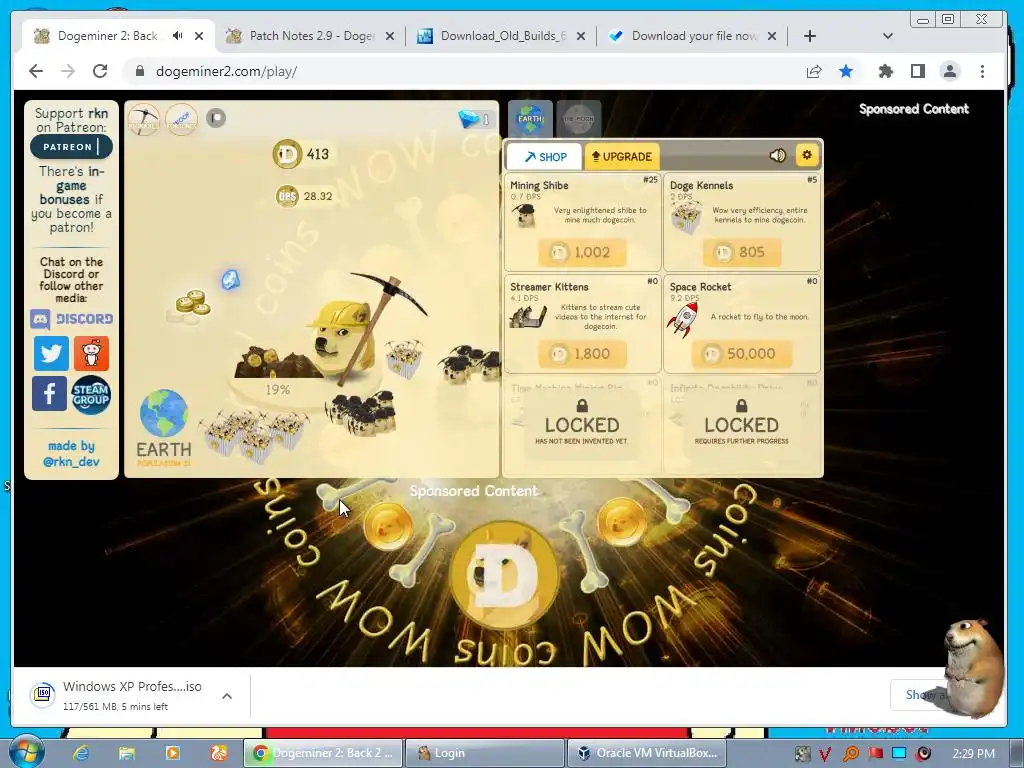Mute game sound with speaker icon
The height and width of the screenshot is (768, 1024).
[x=777, y=155]
